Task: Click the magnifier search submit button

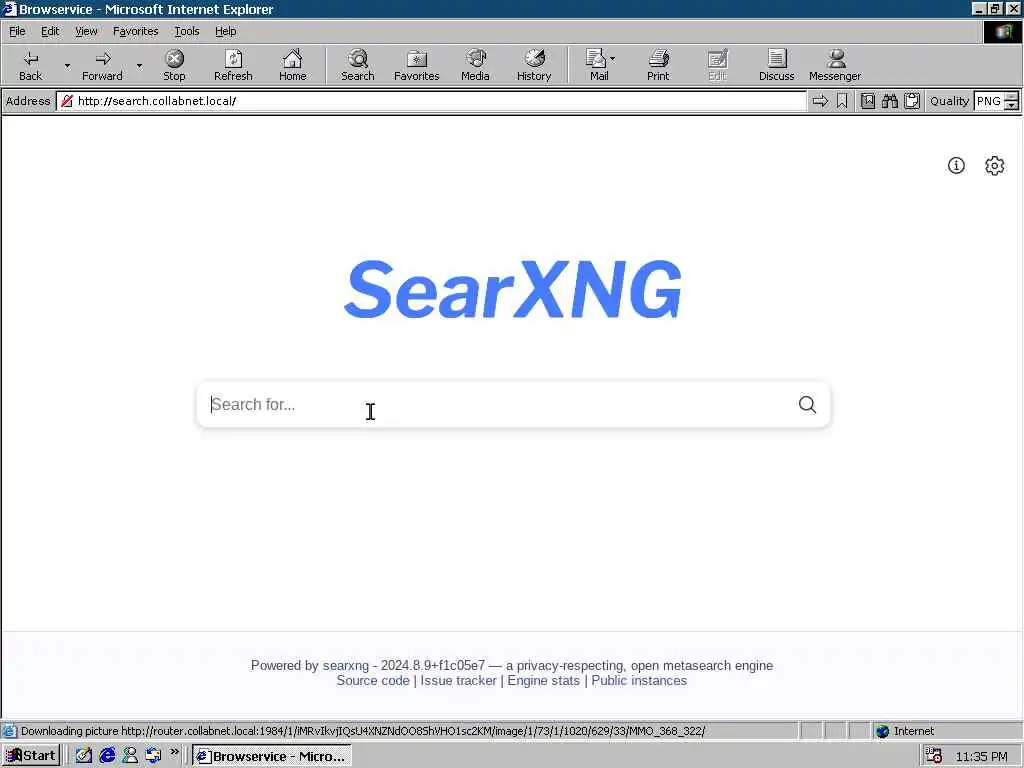Action: click(x=807, y=404)
